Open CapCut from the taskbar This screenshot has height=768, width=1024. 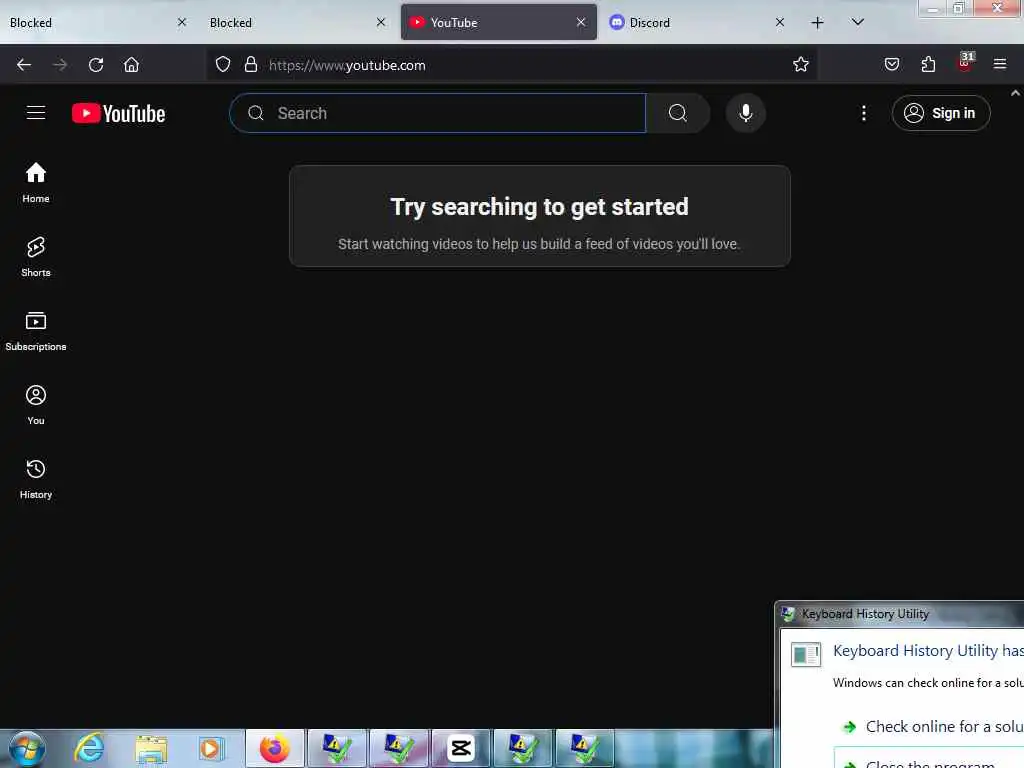click(460, 748)
